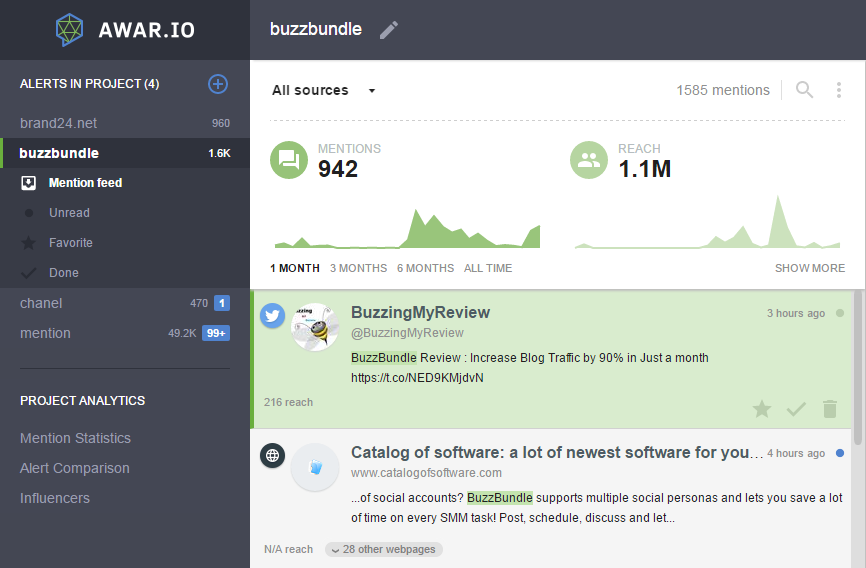This screenshot has width=866, height=568.
Task: Click BuzzingMyReview bee avatar
Action: (315, 327)
